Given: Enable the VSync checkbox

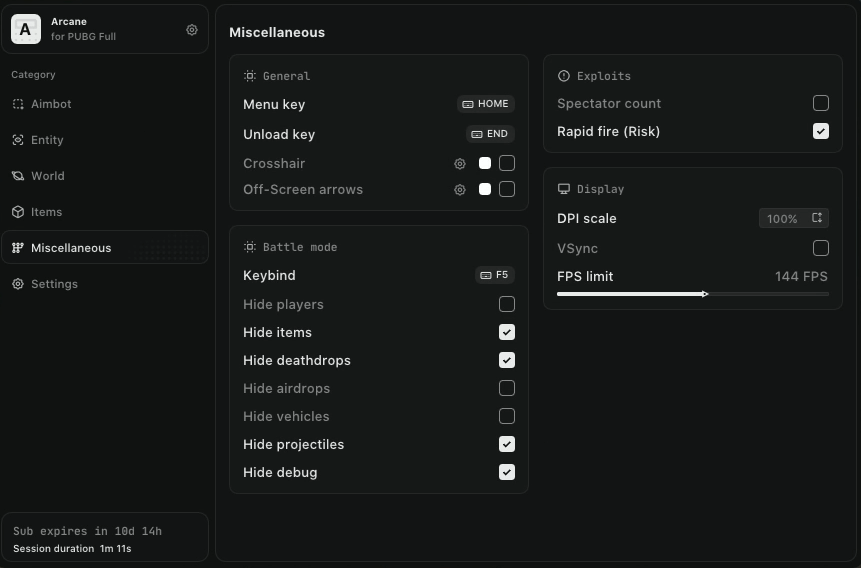Looking at the screenshot, I should click(820, 248).
